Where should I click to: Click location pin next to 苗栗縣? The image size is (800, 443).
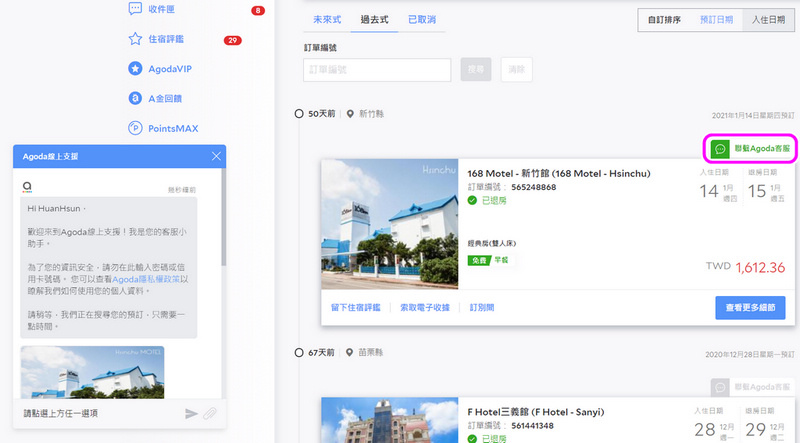pos(349,352)
